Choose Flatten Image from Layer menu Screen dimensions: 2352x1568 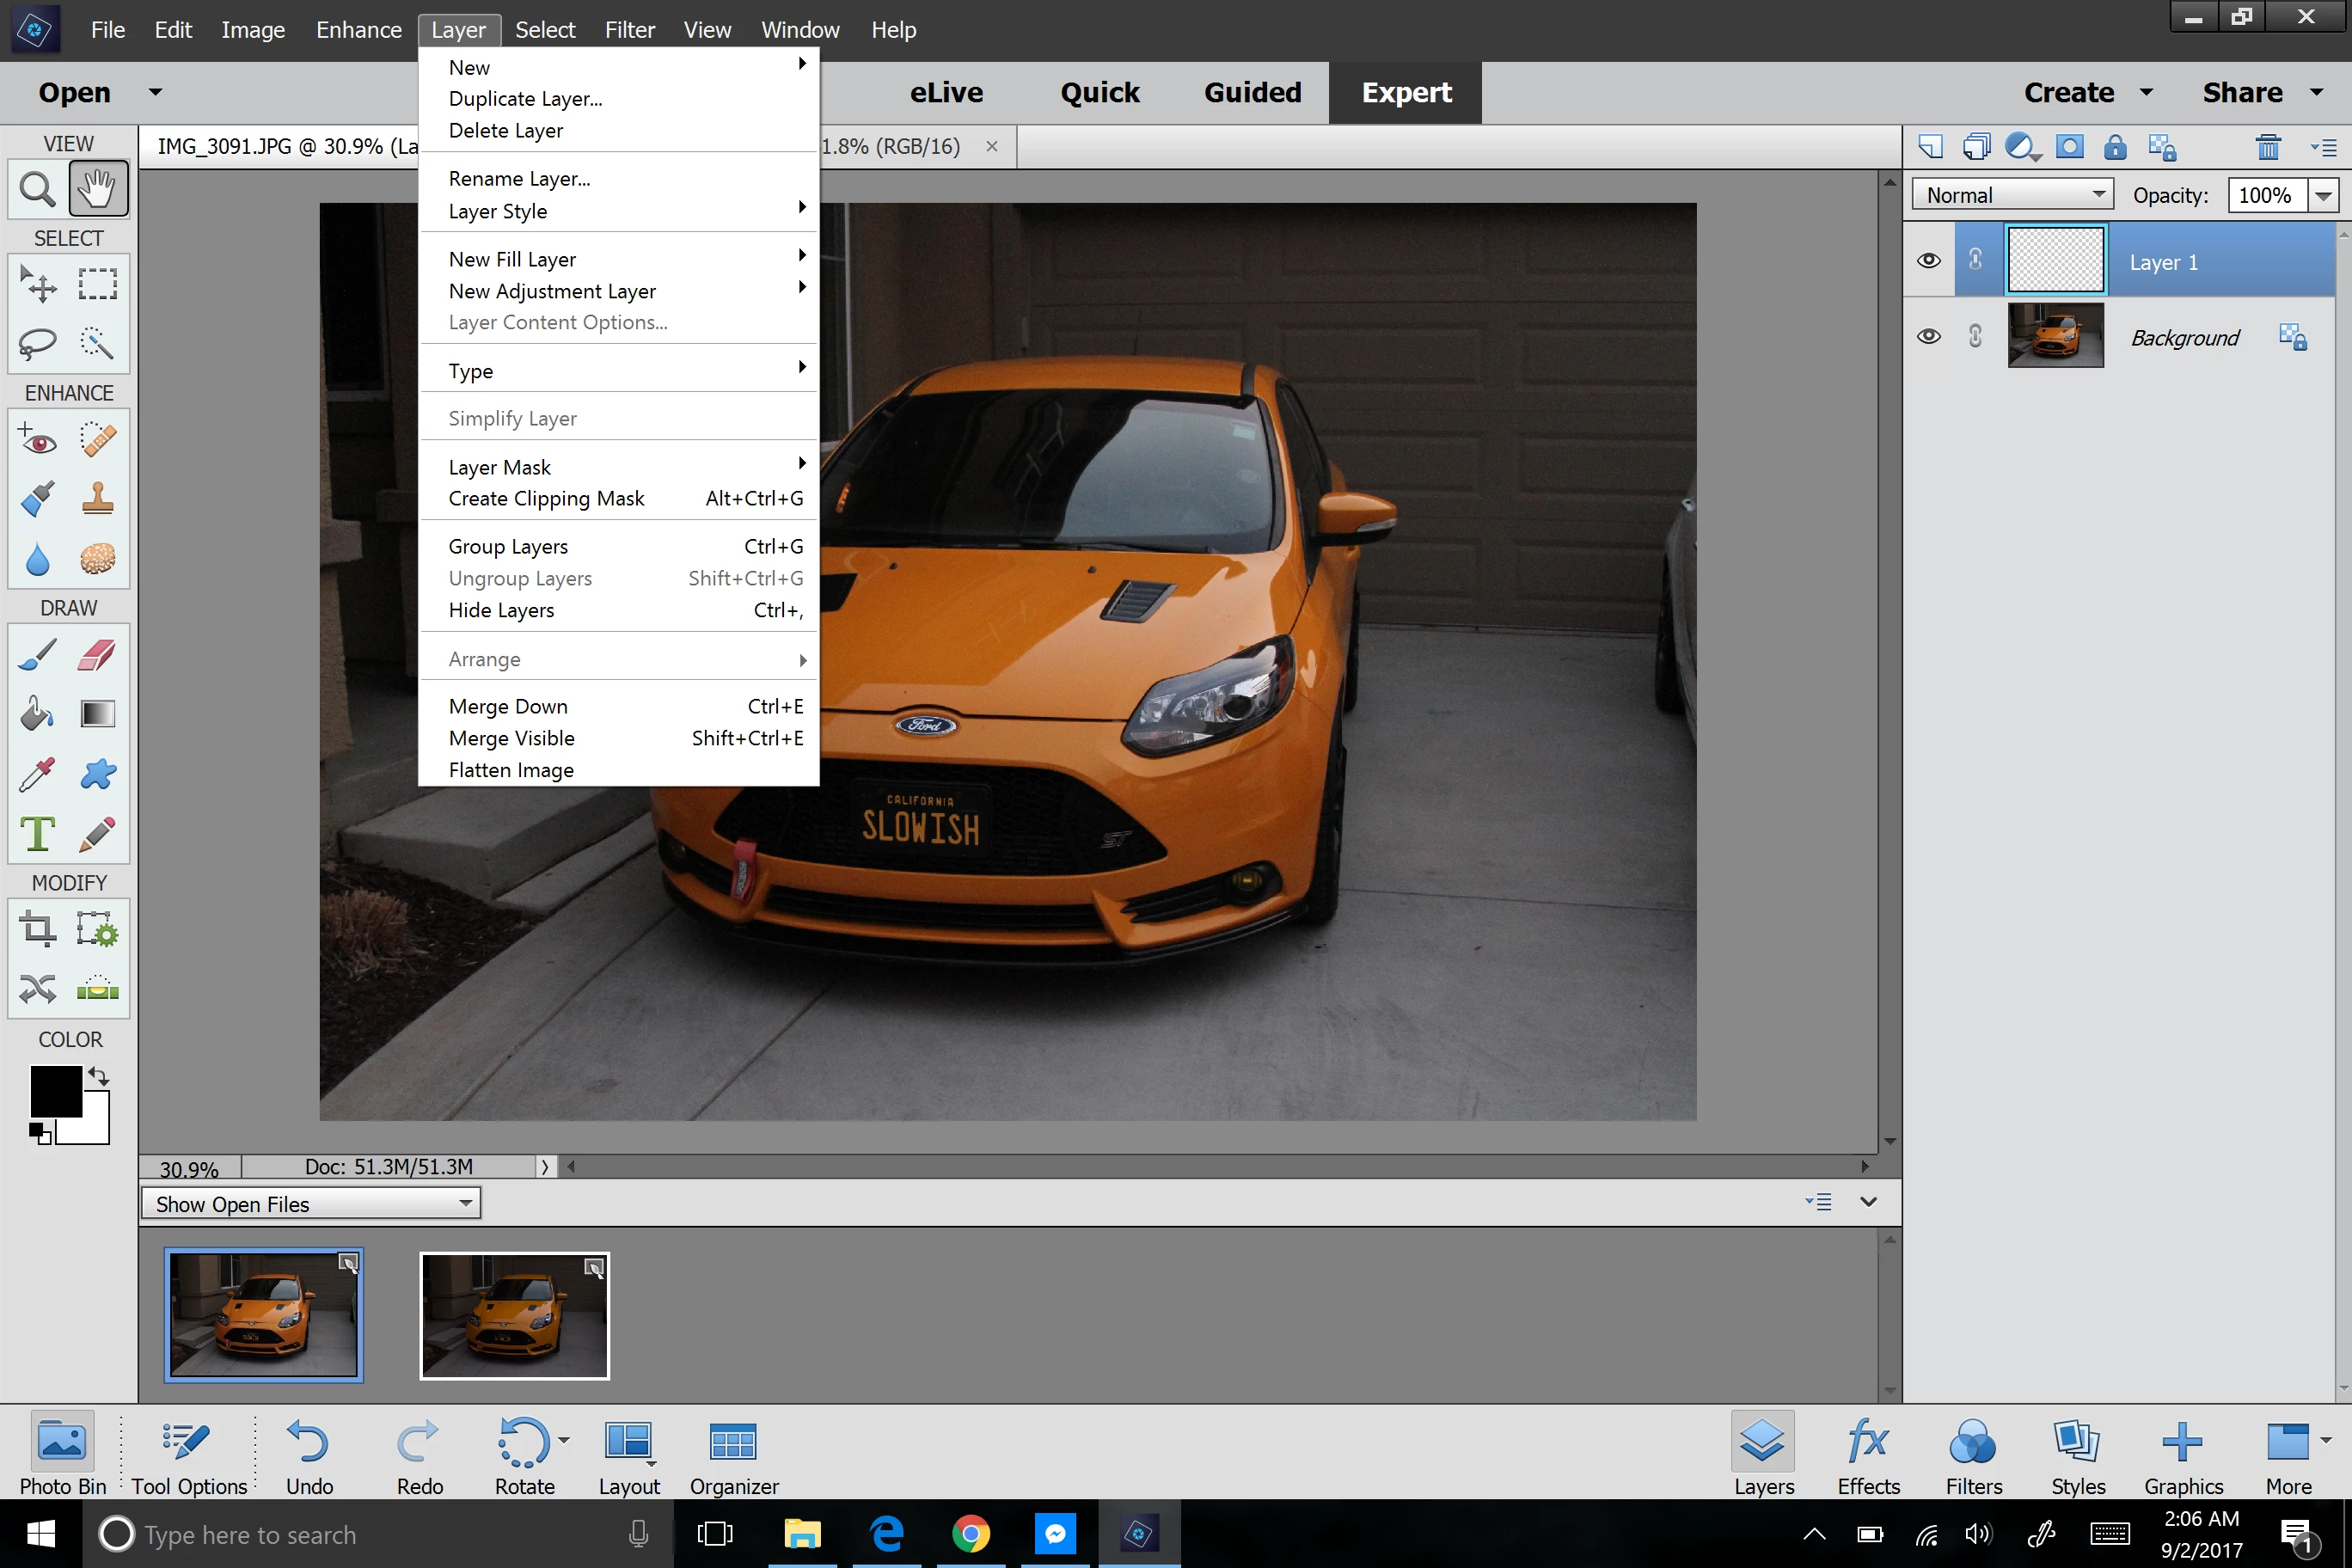coord(511,770)
